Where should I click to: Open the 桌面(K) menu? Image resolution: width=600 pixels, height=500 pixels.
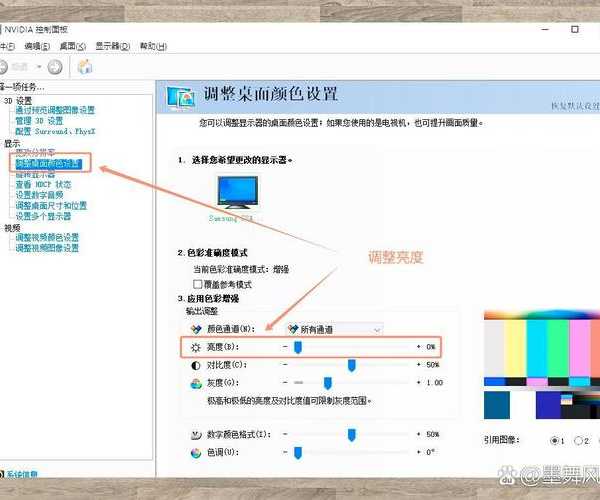73,46
